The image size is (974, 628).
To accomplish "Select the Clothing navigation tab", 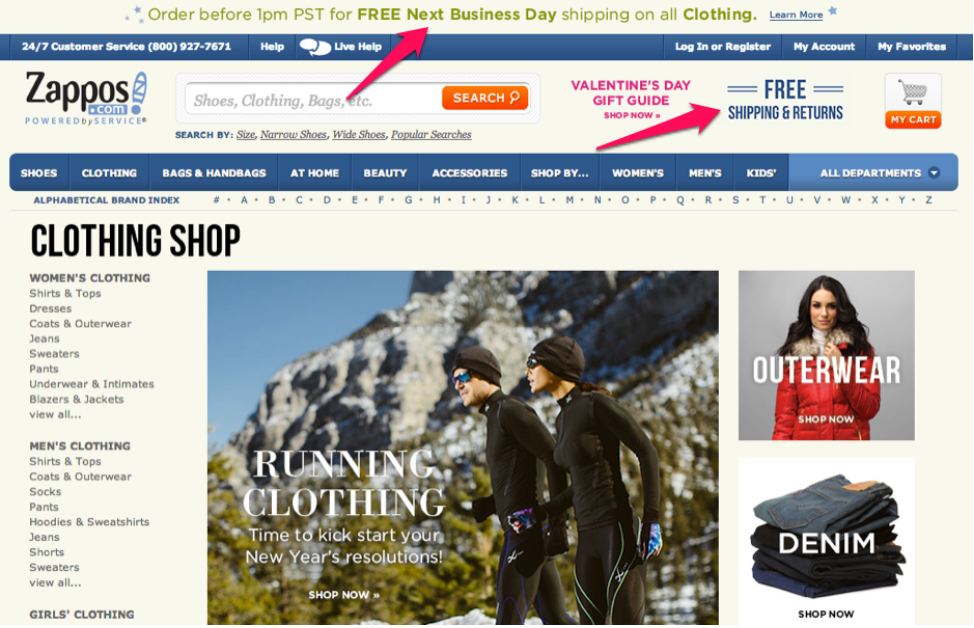I will (109, 173).
